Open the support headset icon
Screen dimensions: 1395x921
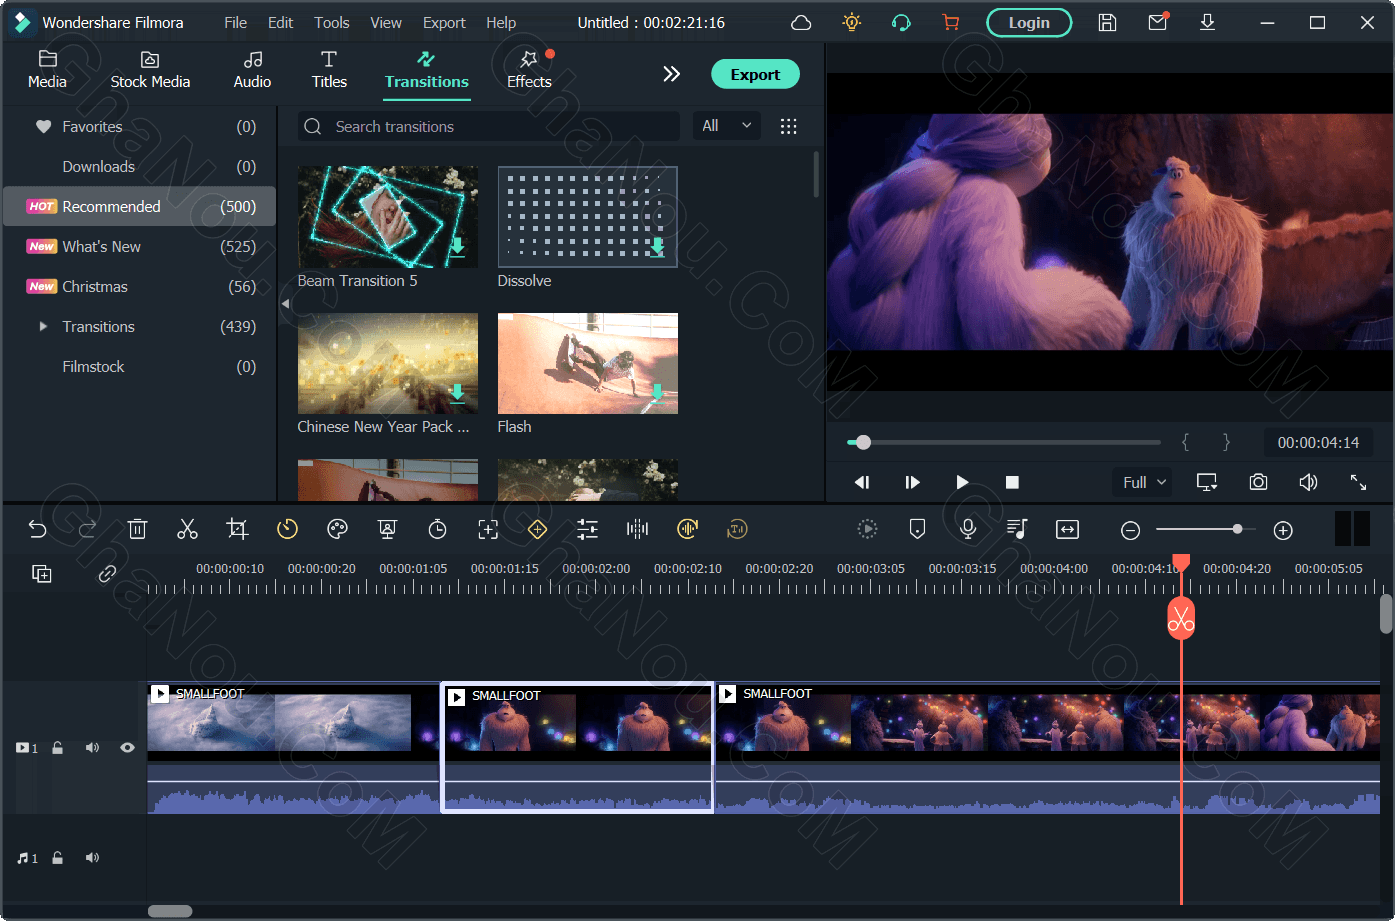(901, 23)
